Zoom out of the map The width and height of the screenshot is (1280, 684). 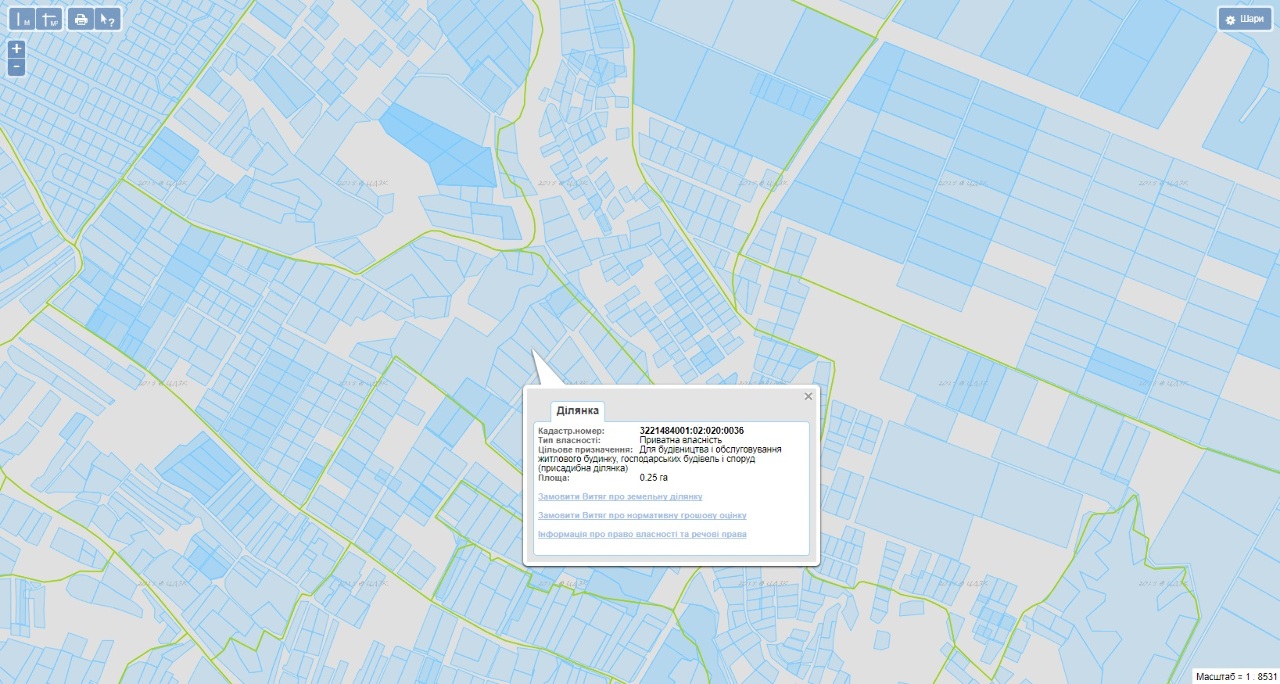coord(16,67)
